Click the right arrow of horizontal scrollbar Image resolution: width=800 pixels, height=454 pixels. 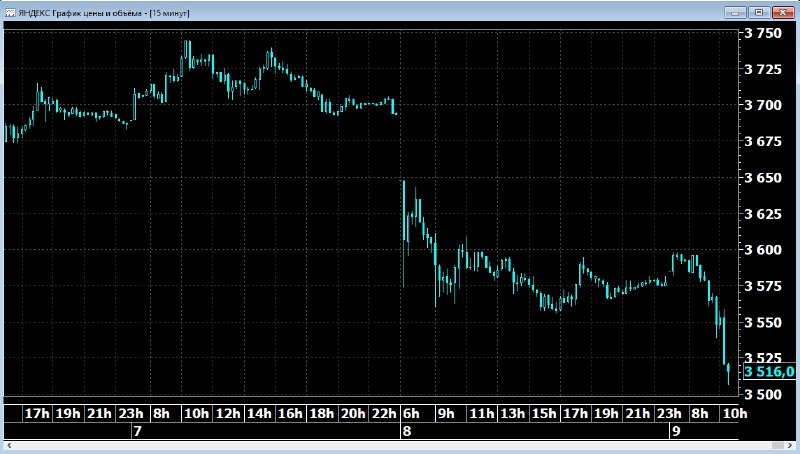point(791,446)
